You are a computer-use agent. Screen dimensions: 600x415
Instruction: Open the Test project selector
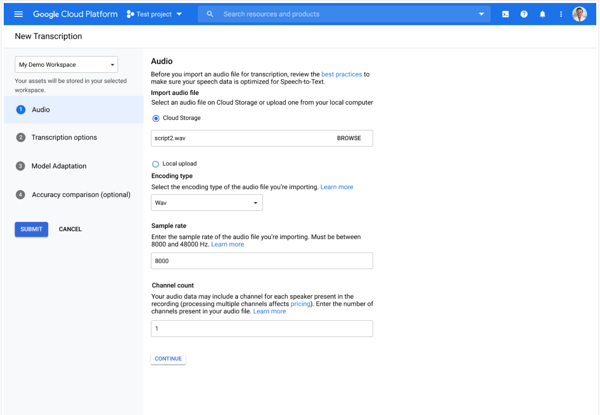coord(154,14)
